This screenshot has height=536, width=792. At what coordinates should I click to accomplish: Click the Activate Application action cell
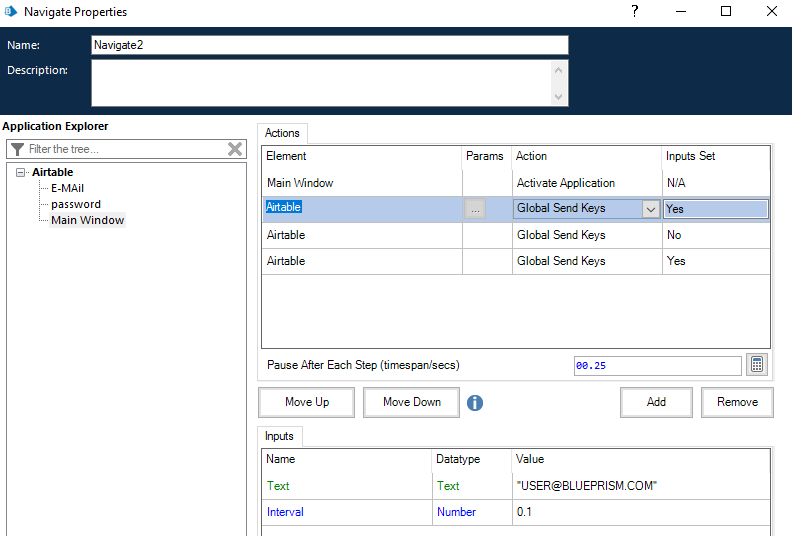tap(587, 183)
